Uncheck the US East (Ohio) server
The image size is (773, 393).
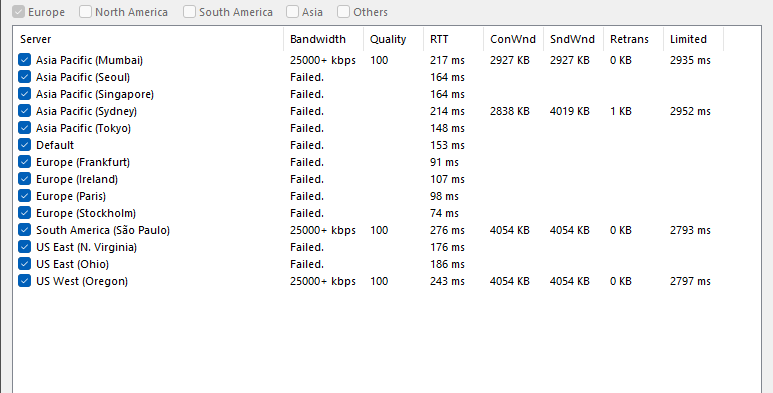tap(25, 264)
